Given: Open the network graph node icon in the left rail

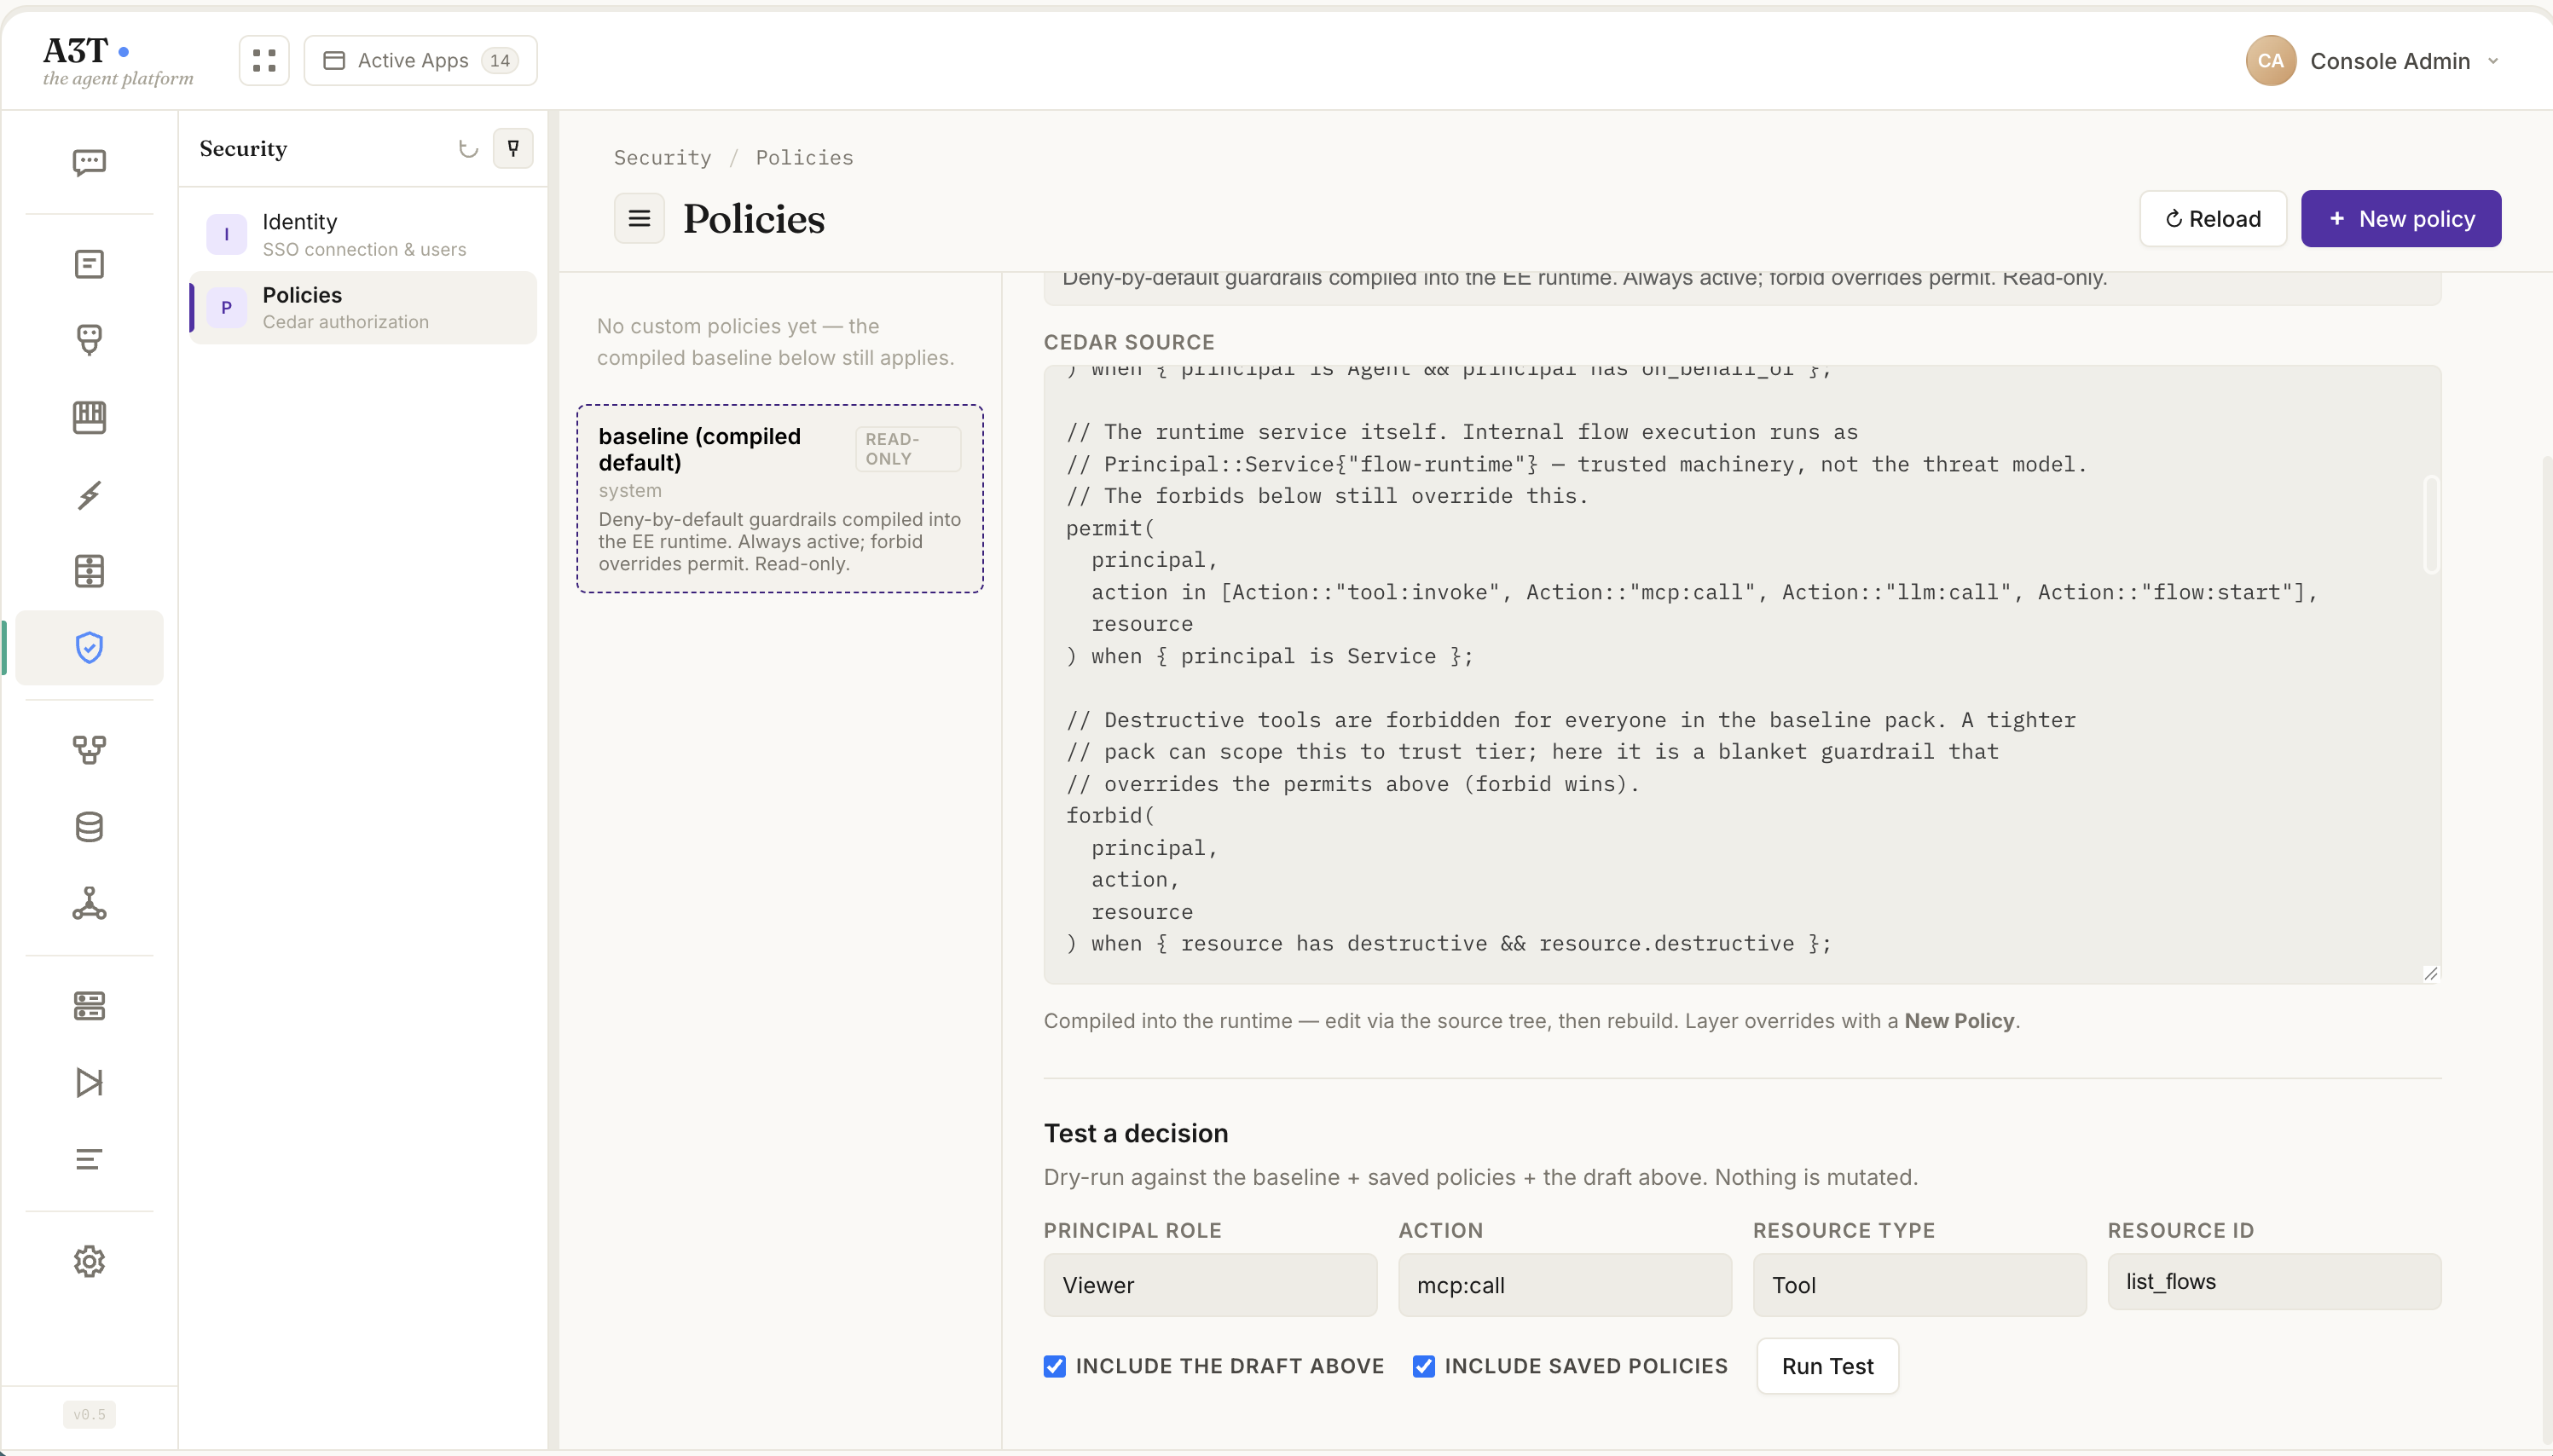Looking at the screenshot, I should (x=89, y=903).
